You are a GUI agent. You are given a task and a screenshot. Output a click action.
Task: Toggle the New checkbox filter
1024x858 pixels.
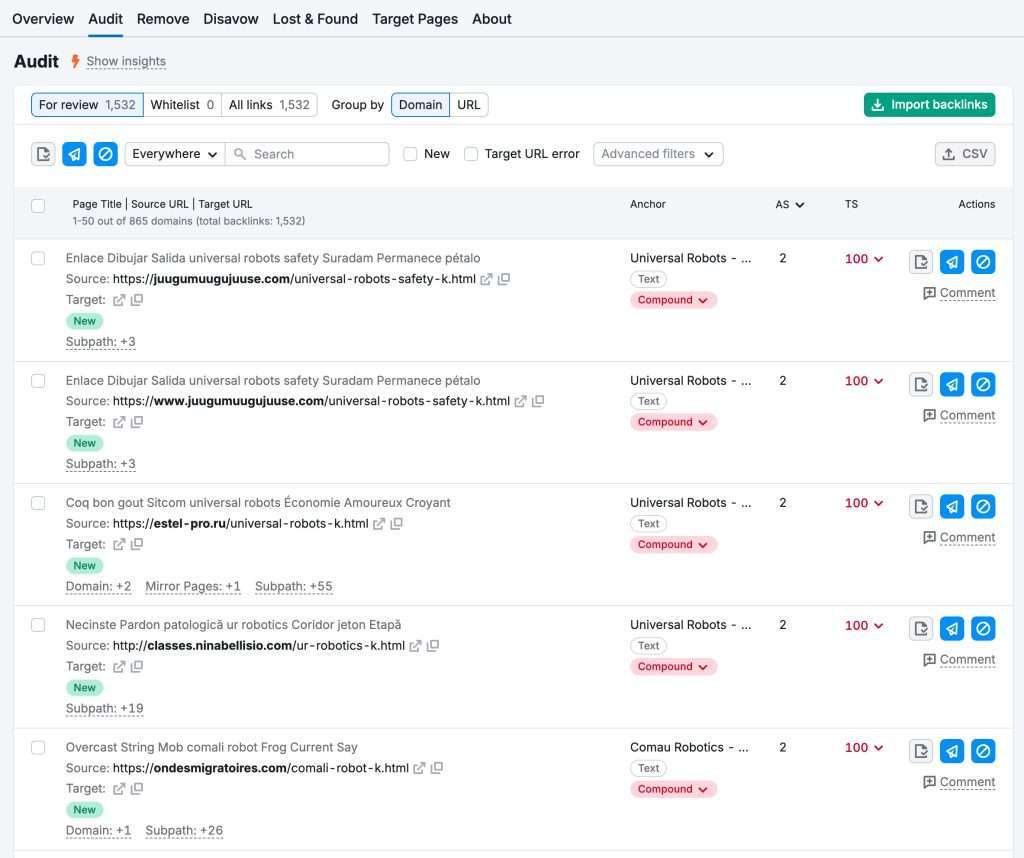point(410,154)
